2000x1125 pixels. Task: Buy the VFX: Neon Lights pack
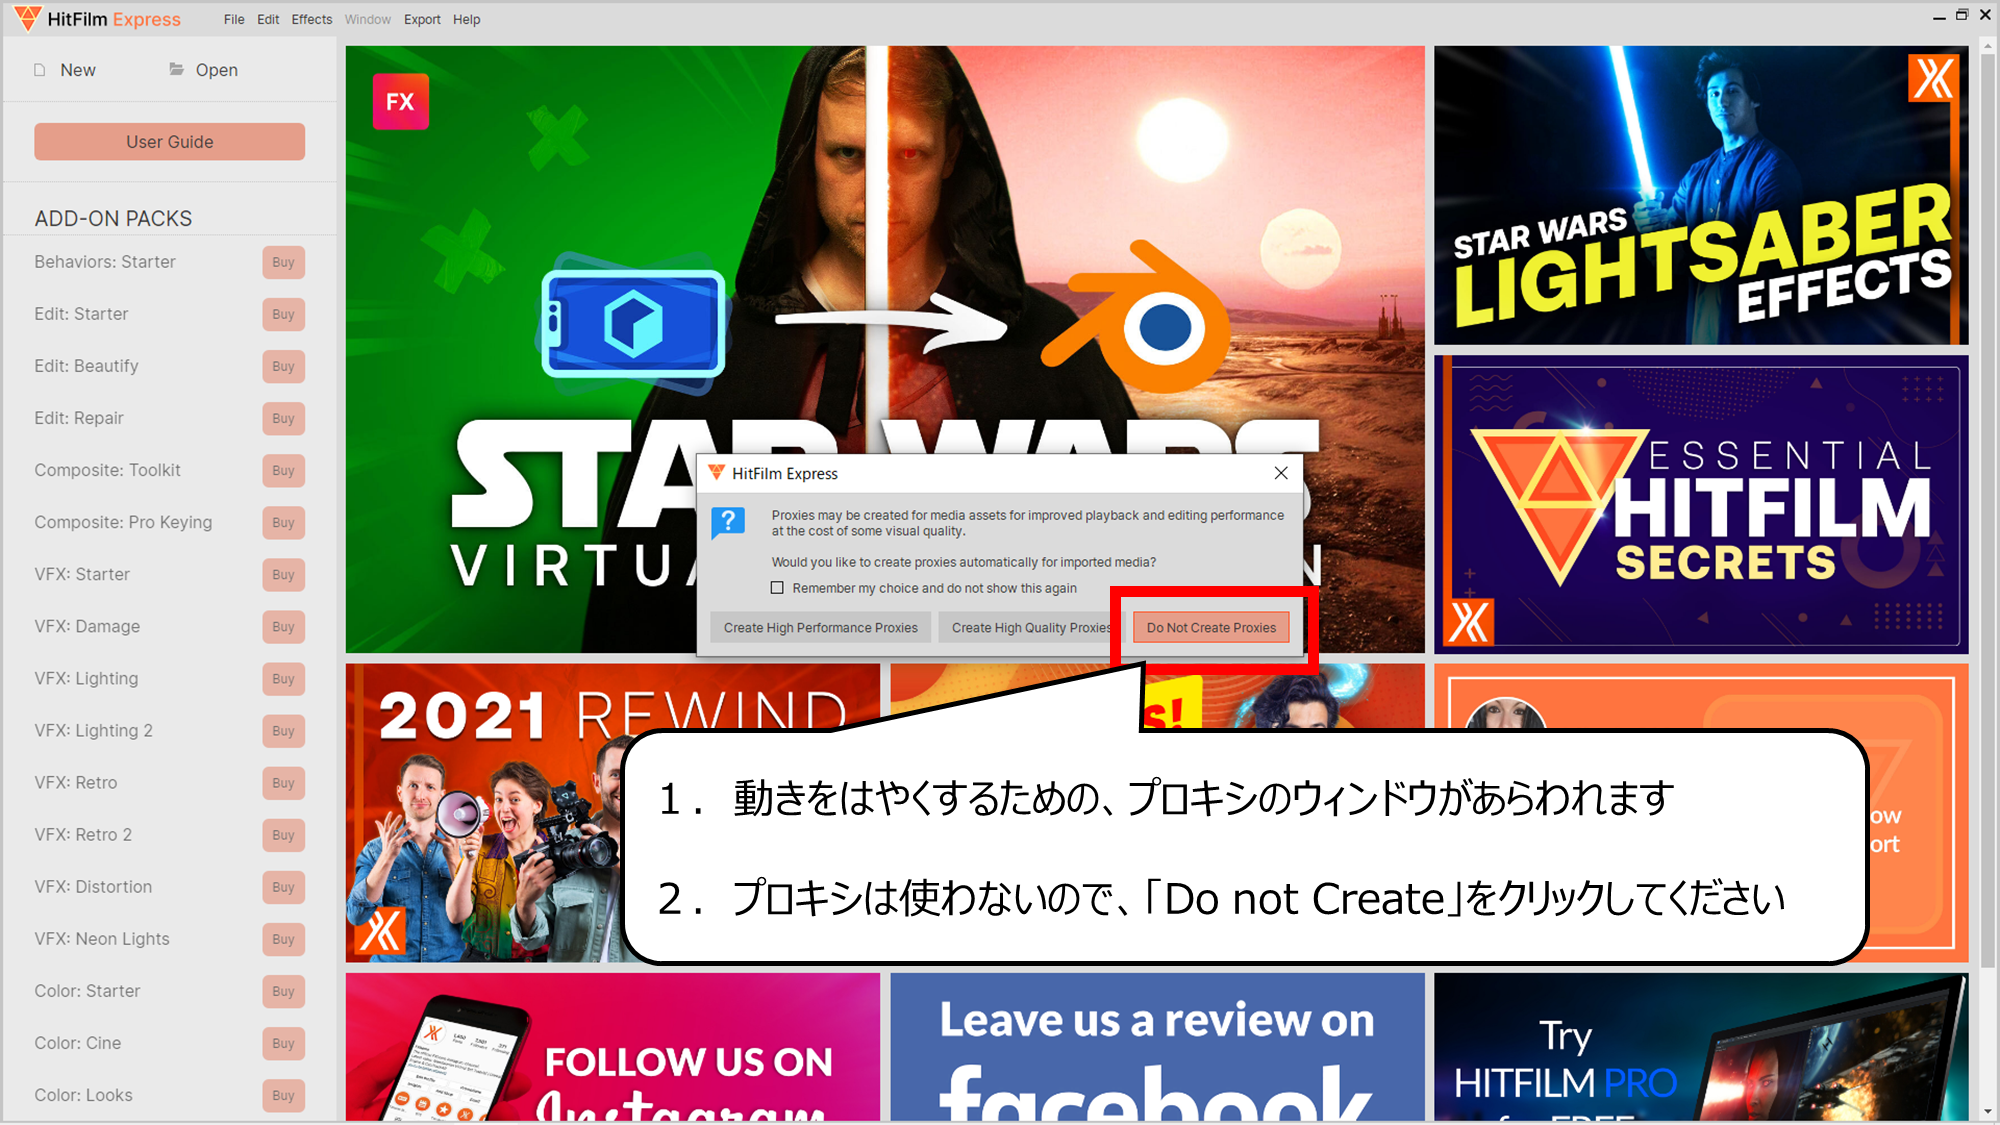click(283, 939)
